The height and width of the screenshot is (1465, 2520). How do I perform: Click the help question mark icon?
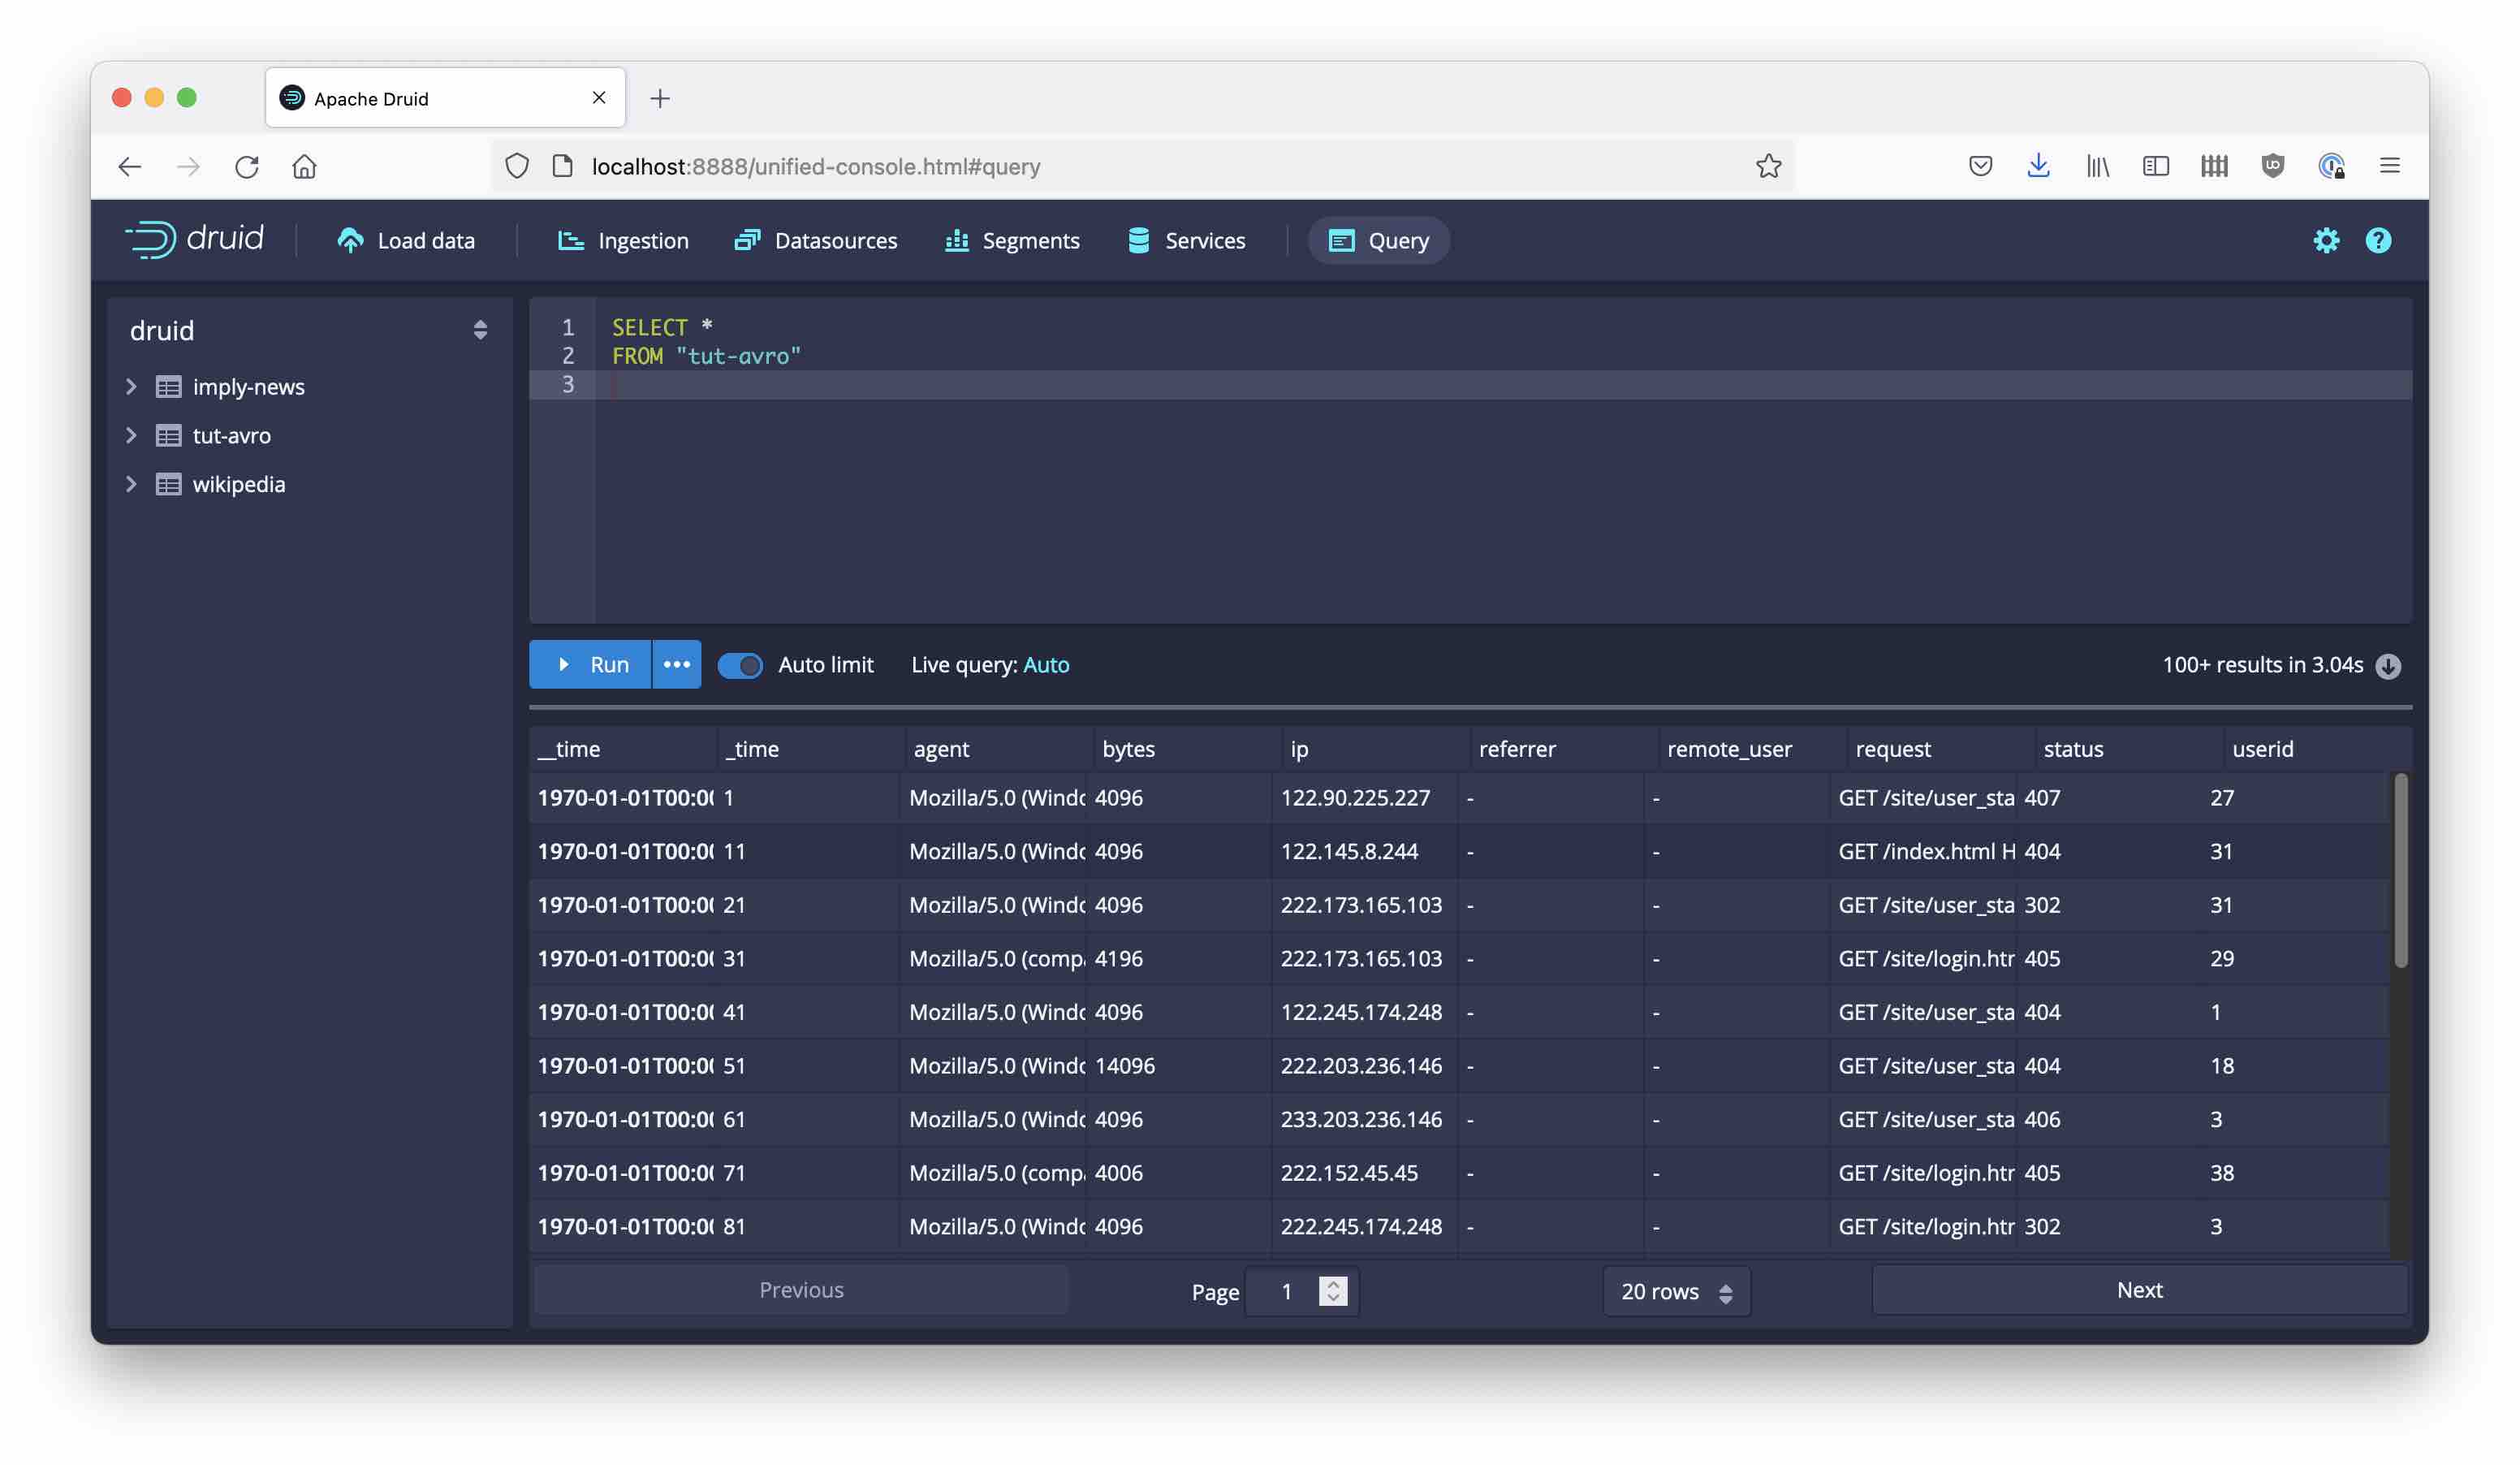(x=2377, y=240)
